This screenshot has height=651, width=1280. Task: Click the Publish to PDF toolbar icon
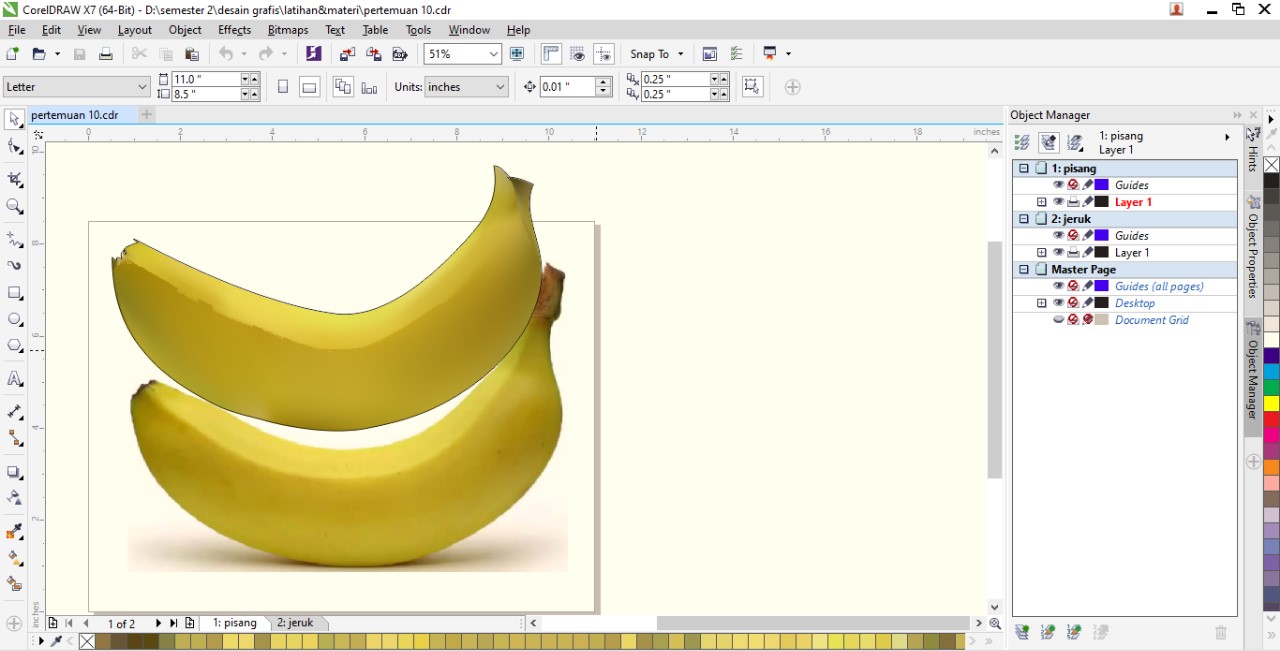[400, 54]
